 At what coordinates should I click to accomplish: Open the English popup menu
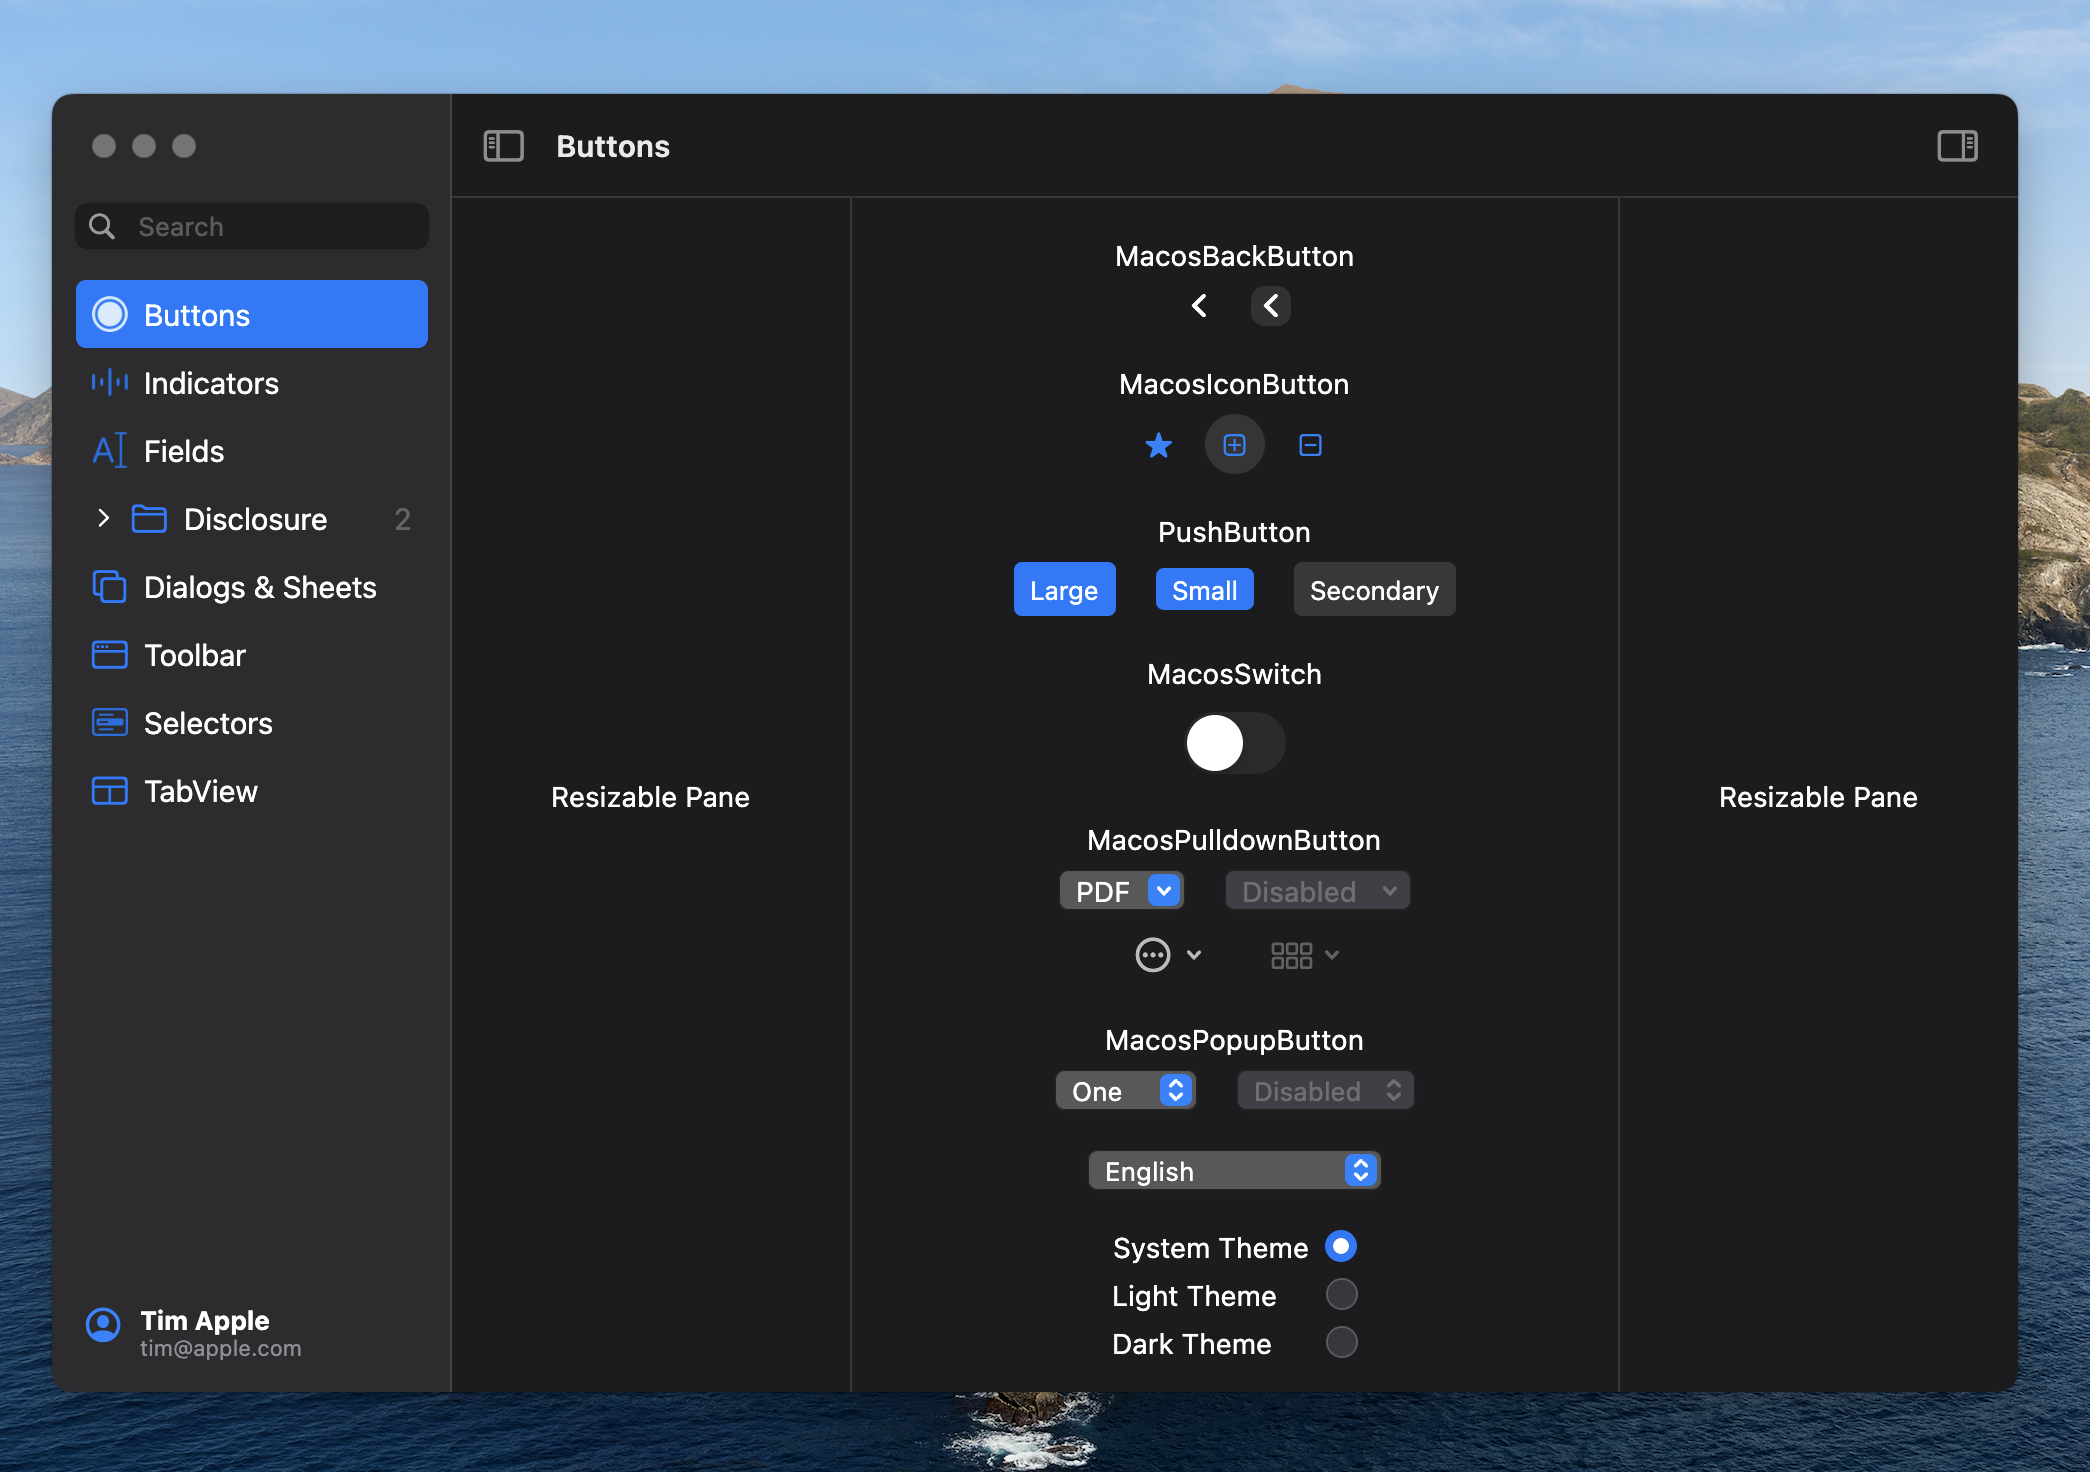1233,1170
